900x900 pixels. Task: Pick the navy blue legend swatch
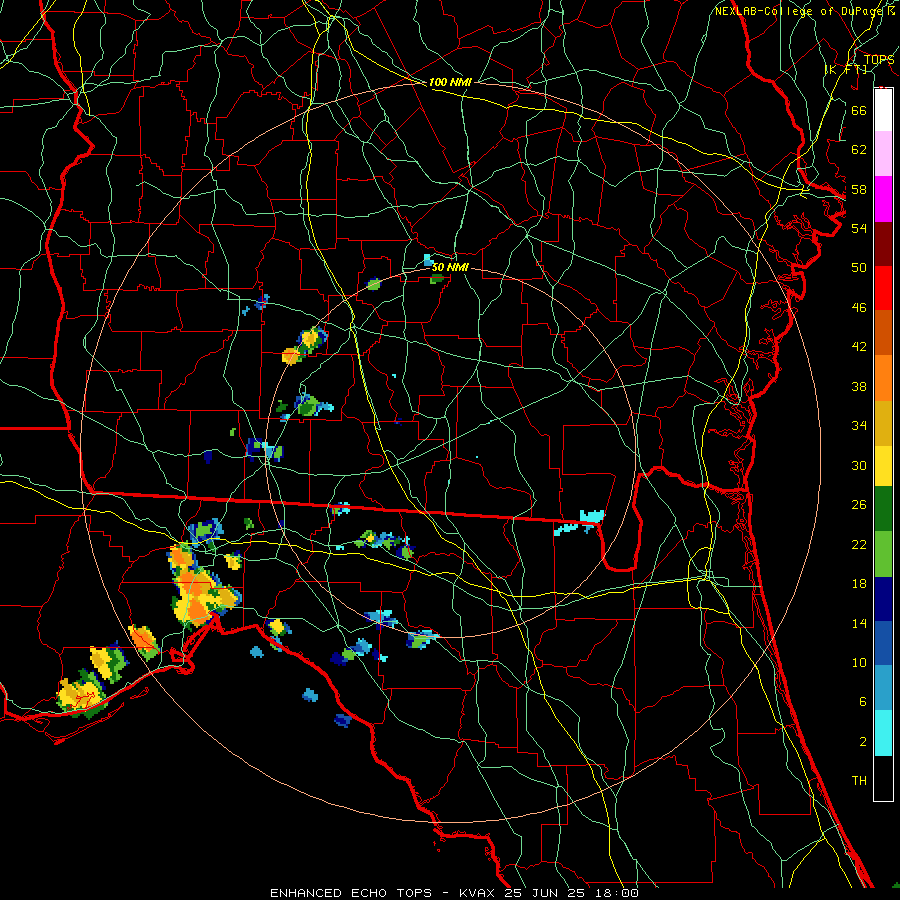(x=883, y=599)
